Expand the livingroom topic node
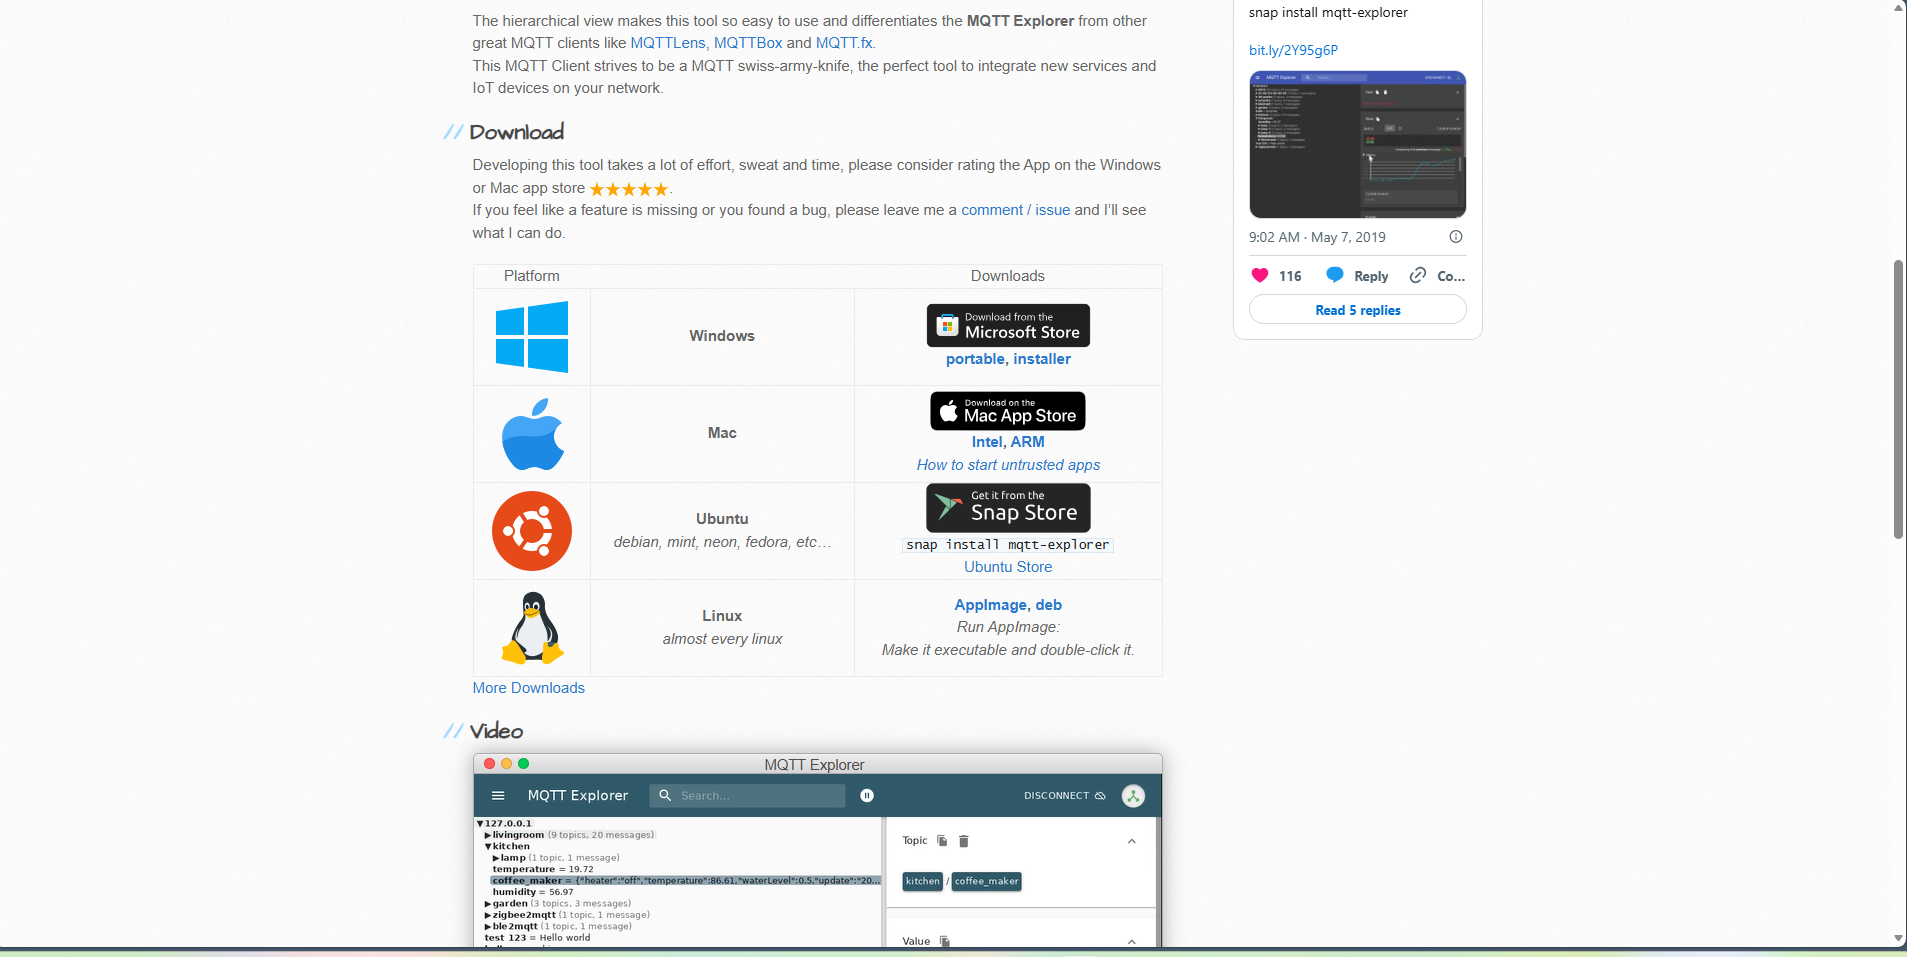The image size is (1907, 957). click(488, 835)
